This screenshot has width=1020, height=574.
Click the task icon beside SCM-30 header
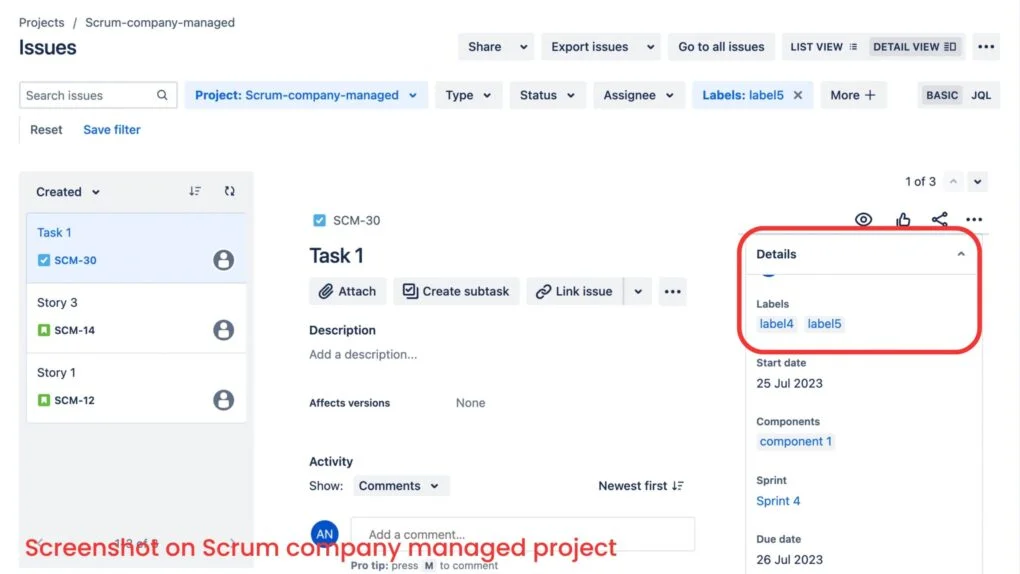point(319,221)
